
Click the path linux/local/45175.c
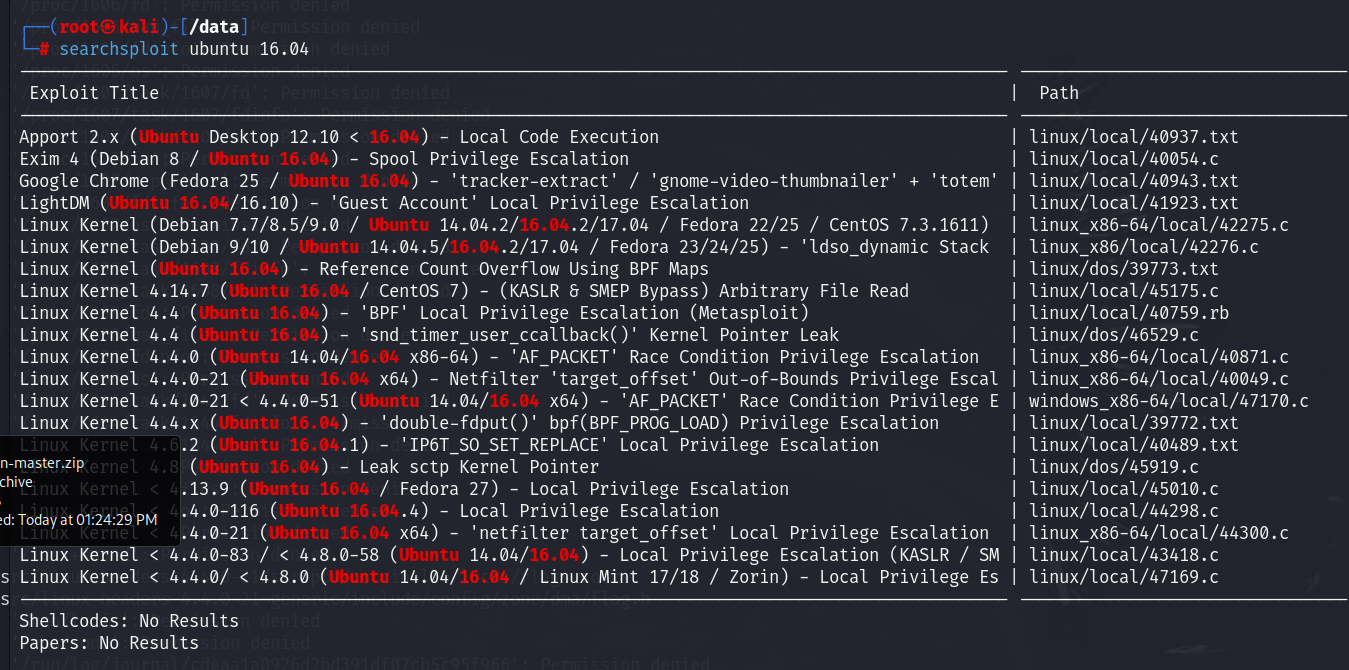point(1123,291)
